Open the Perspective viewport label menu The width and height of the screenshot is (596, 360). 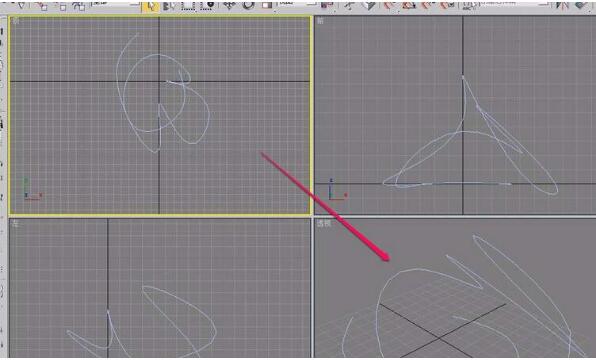tap(324, 224)
